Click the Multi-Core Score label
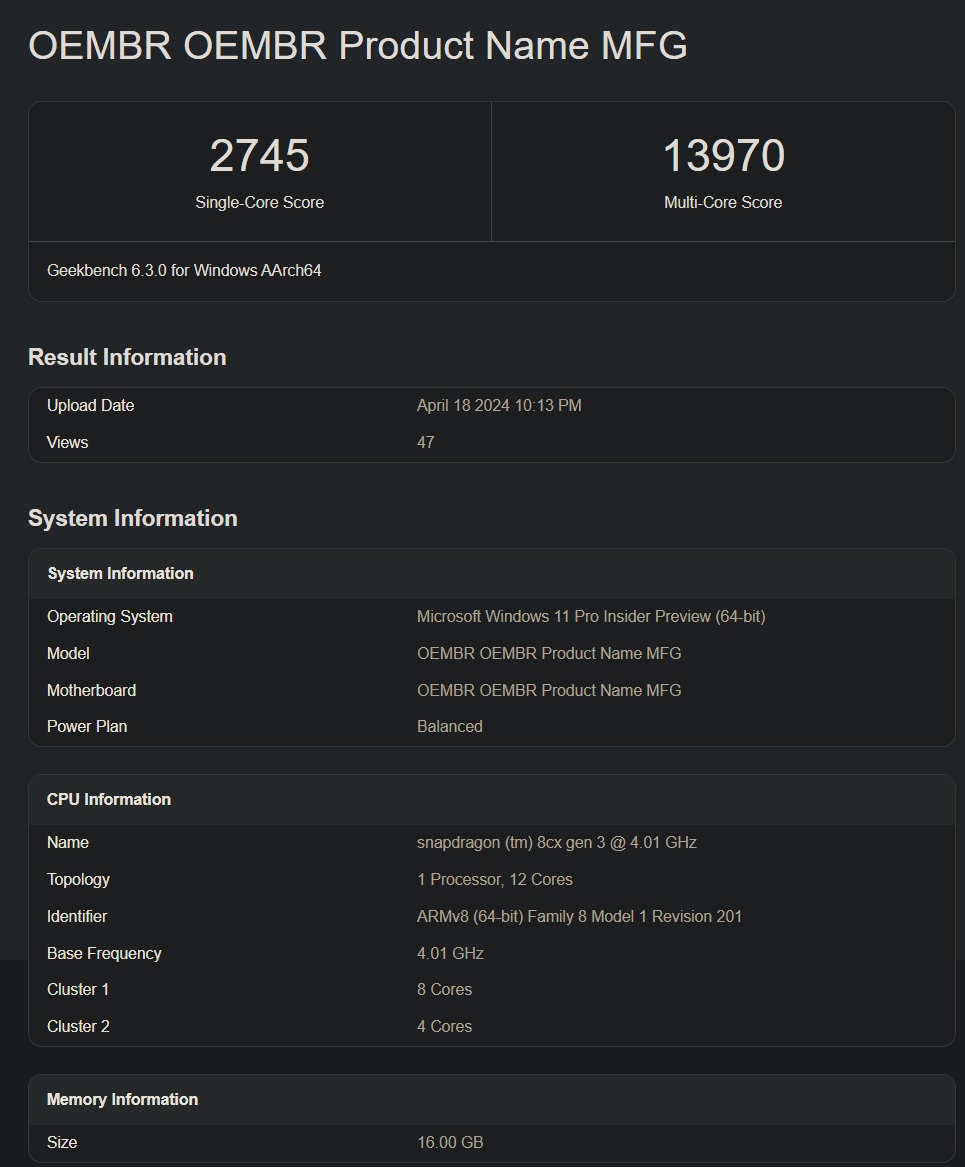 tap(723, 202)
